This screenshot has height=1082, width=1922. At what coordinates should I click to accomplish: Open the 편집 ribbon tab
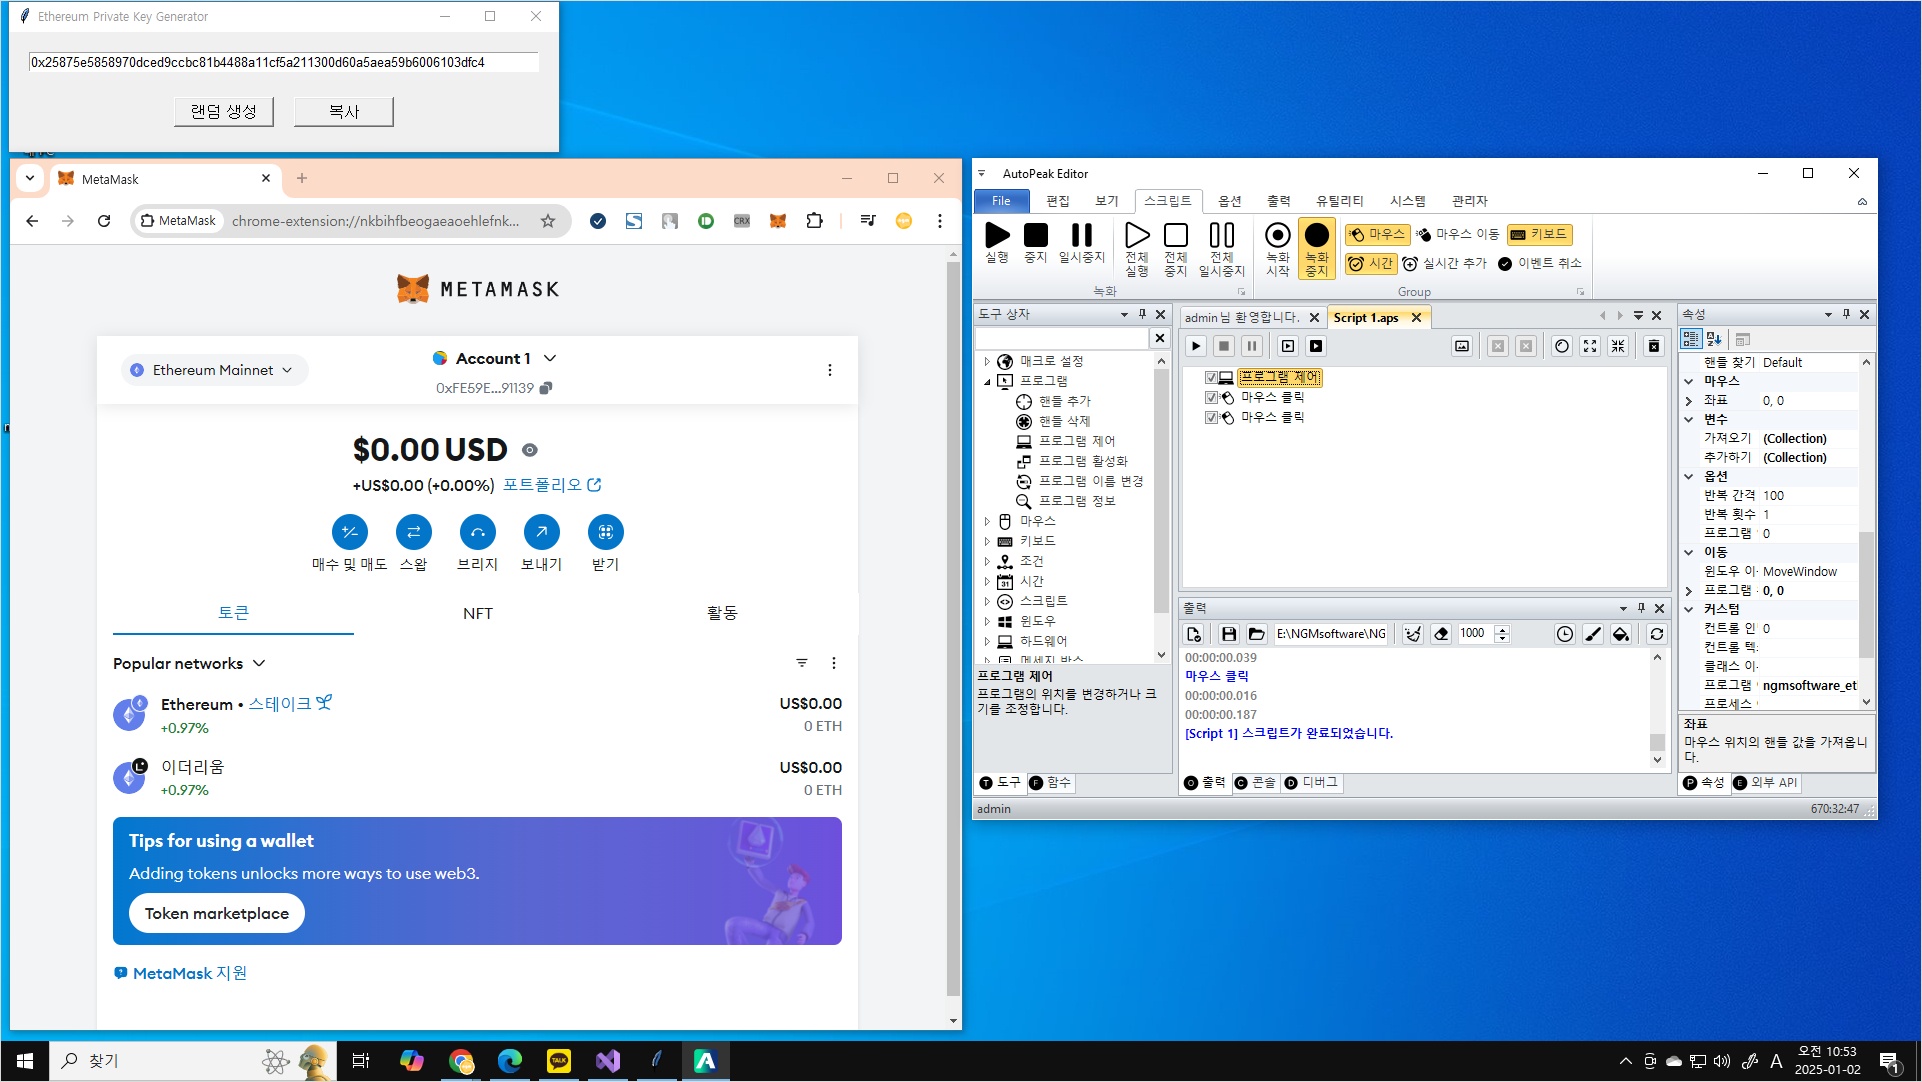(x=1058, y=201)
